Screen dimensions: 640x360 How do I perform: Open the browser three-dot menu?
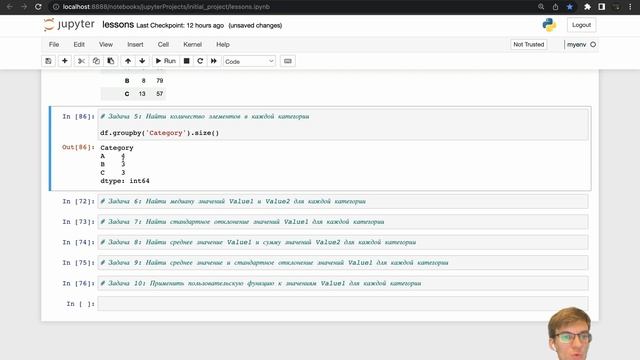(x=630, y=7)
